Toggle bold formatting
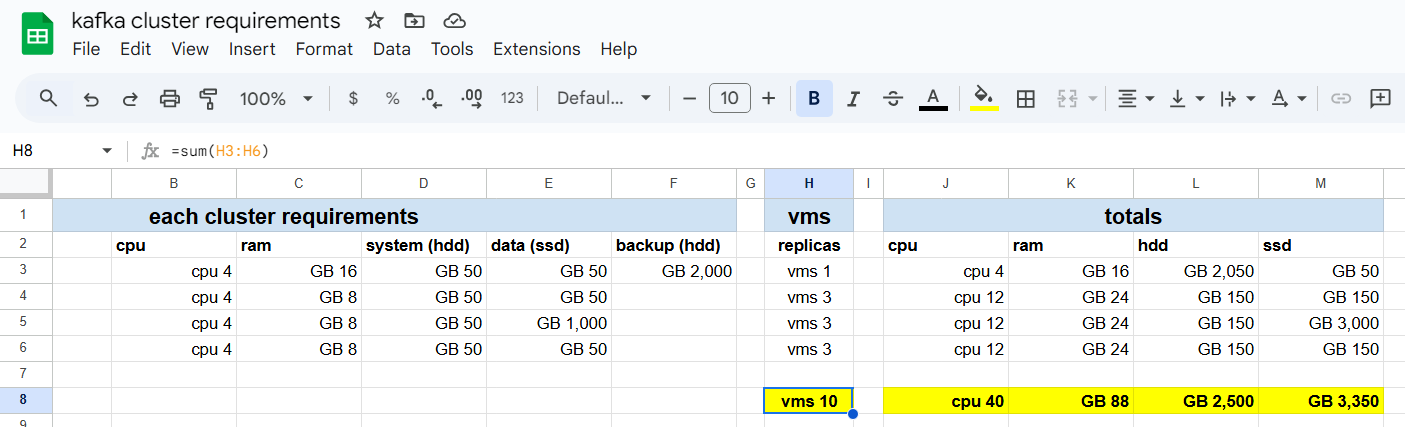 pos(814,98)
